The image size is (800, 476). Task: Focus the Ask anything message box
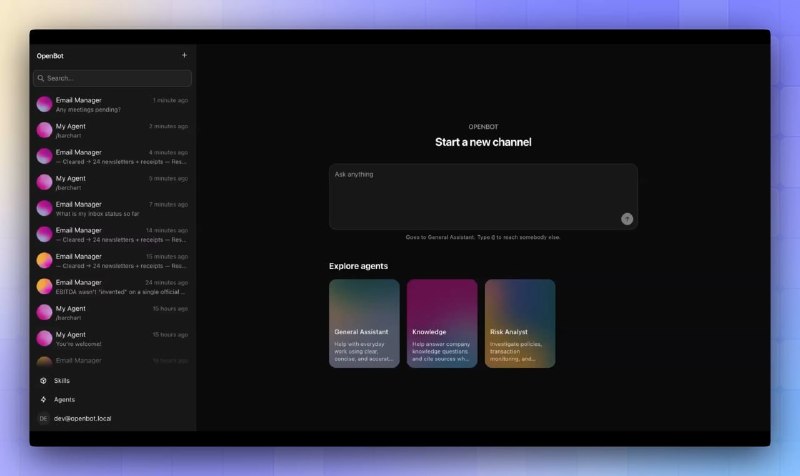click(x=483, y=196)
